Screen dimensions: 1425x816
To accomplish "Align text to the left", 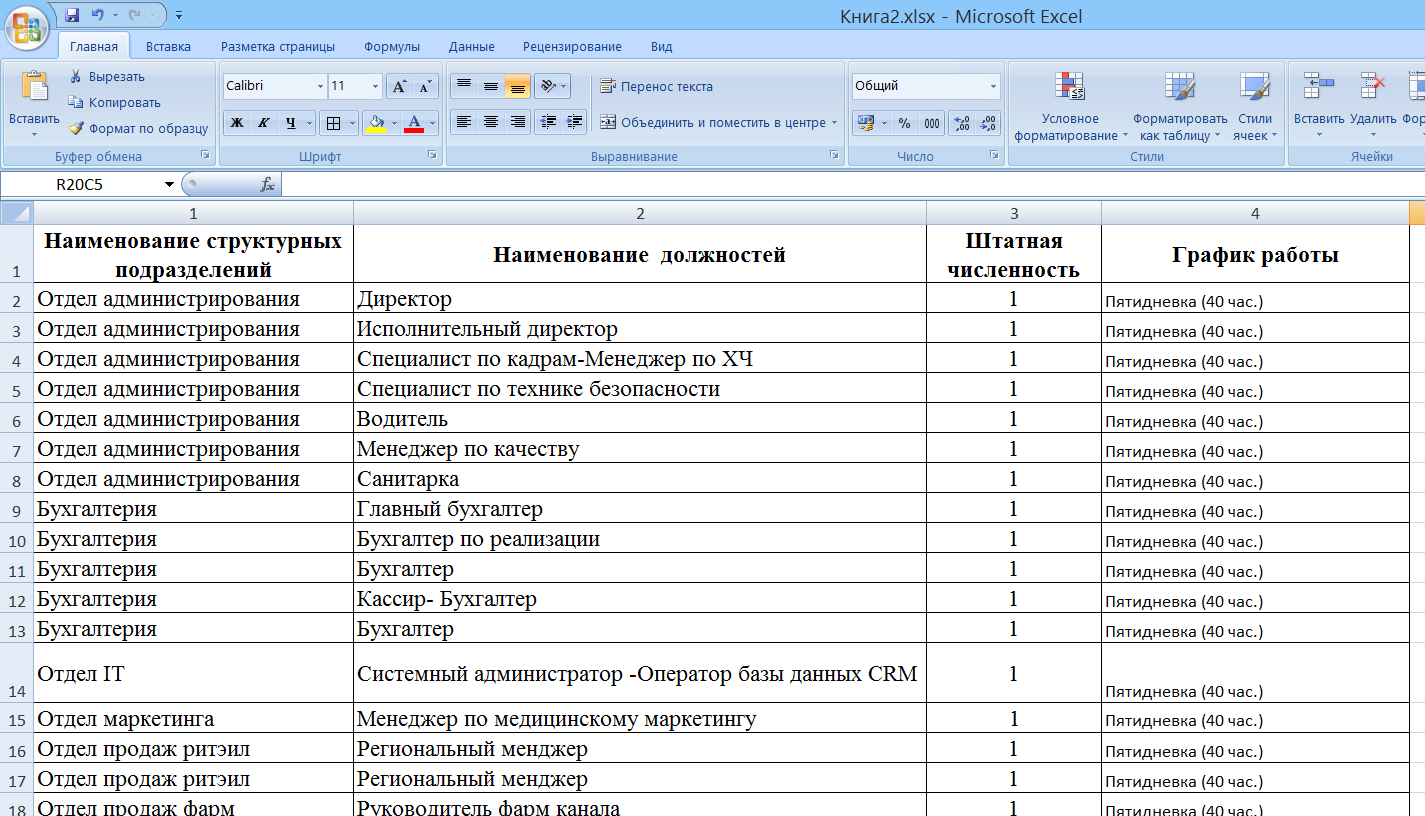I will pos(464,122).
